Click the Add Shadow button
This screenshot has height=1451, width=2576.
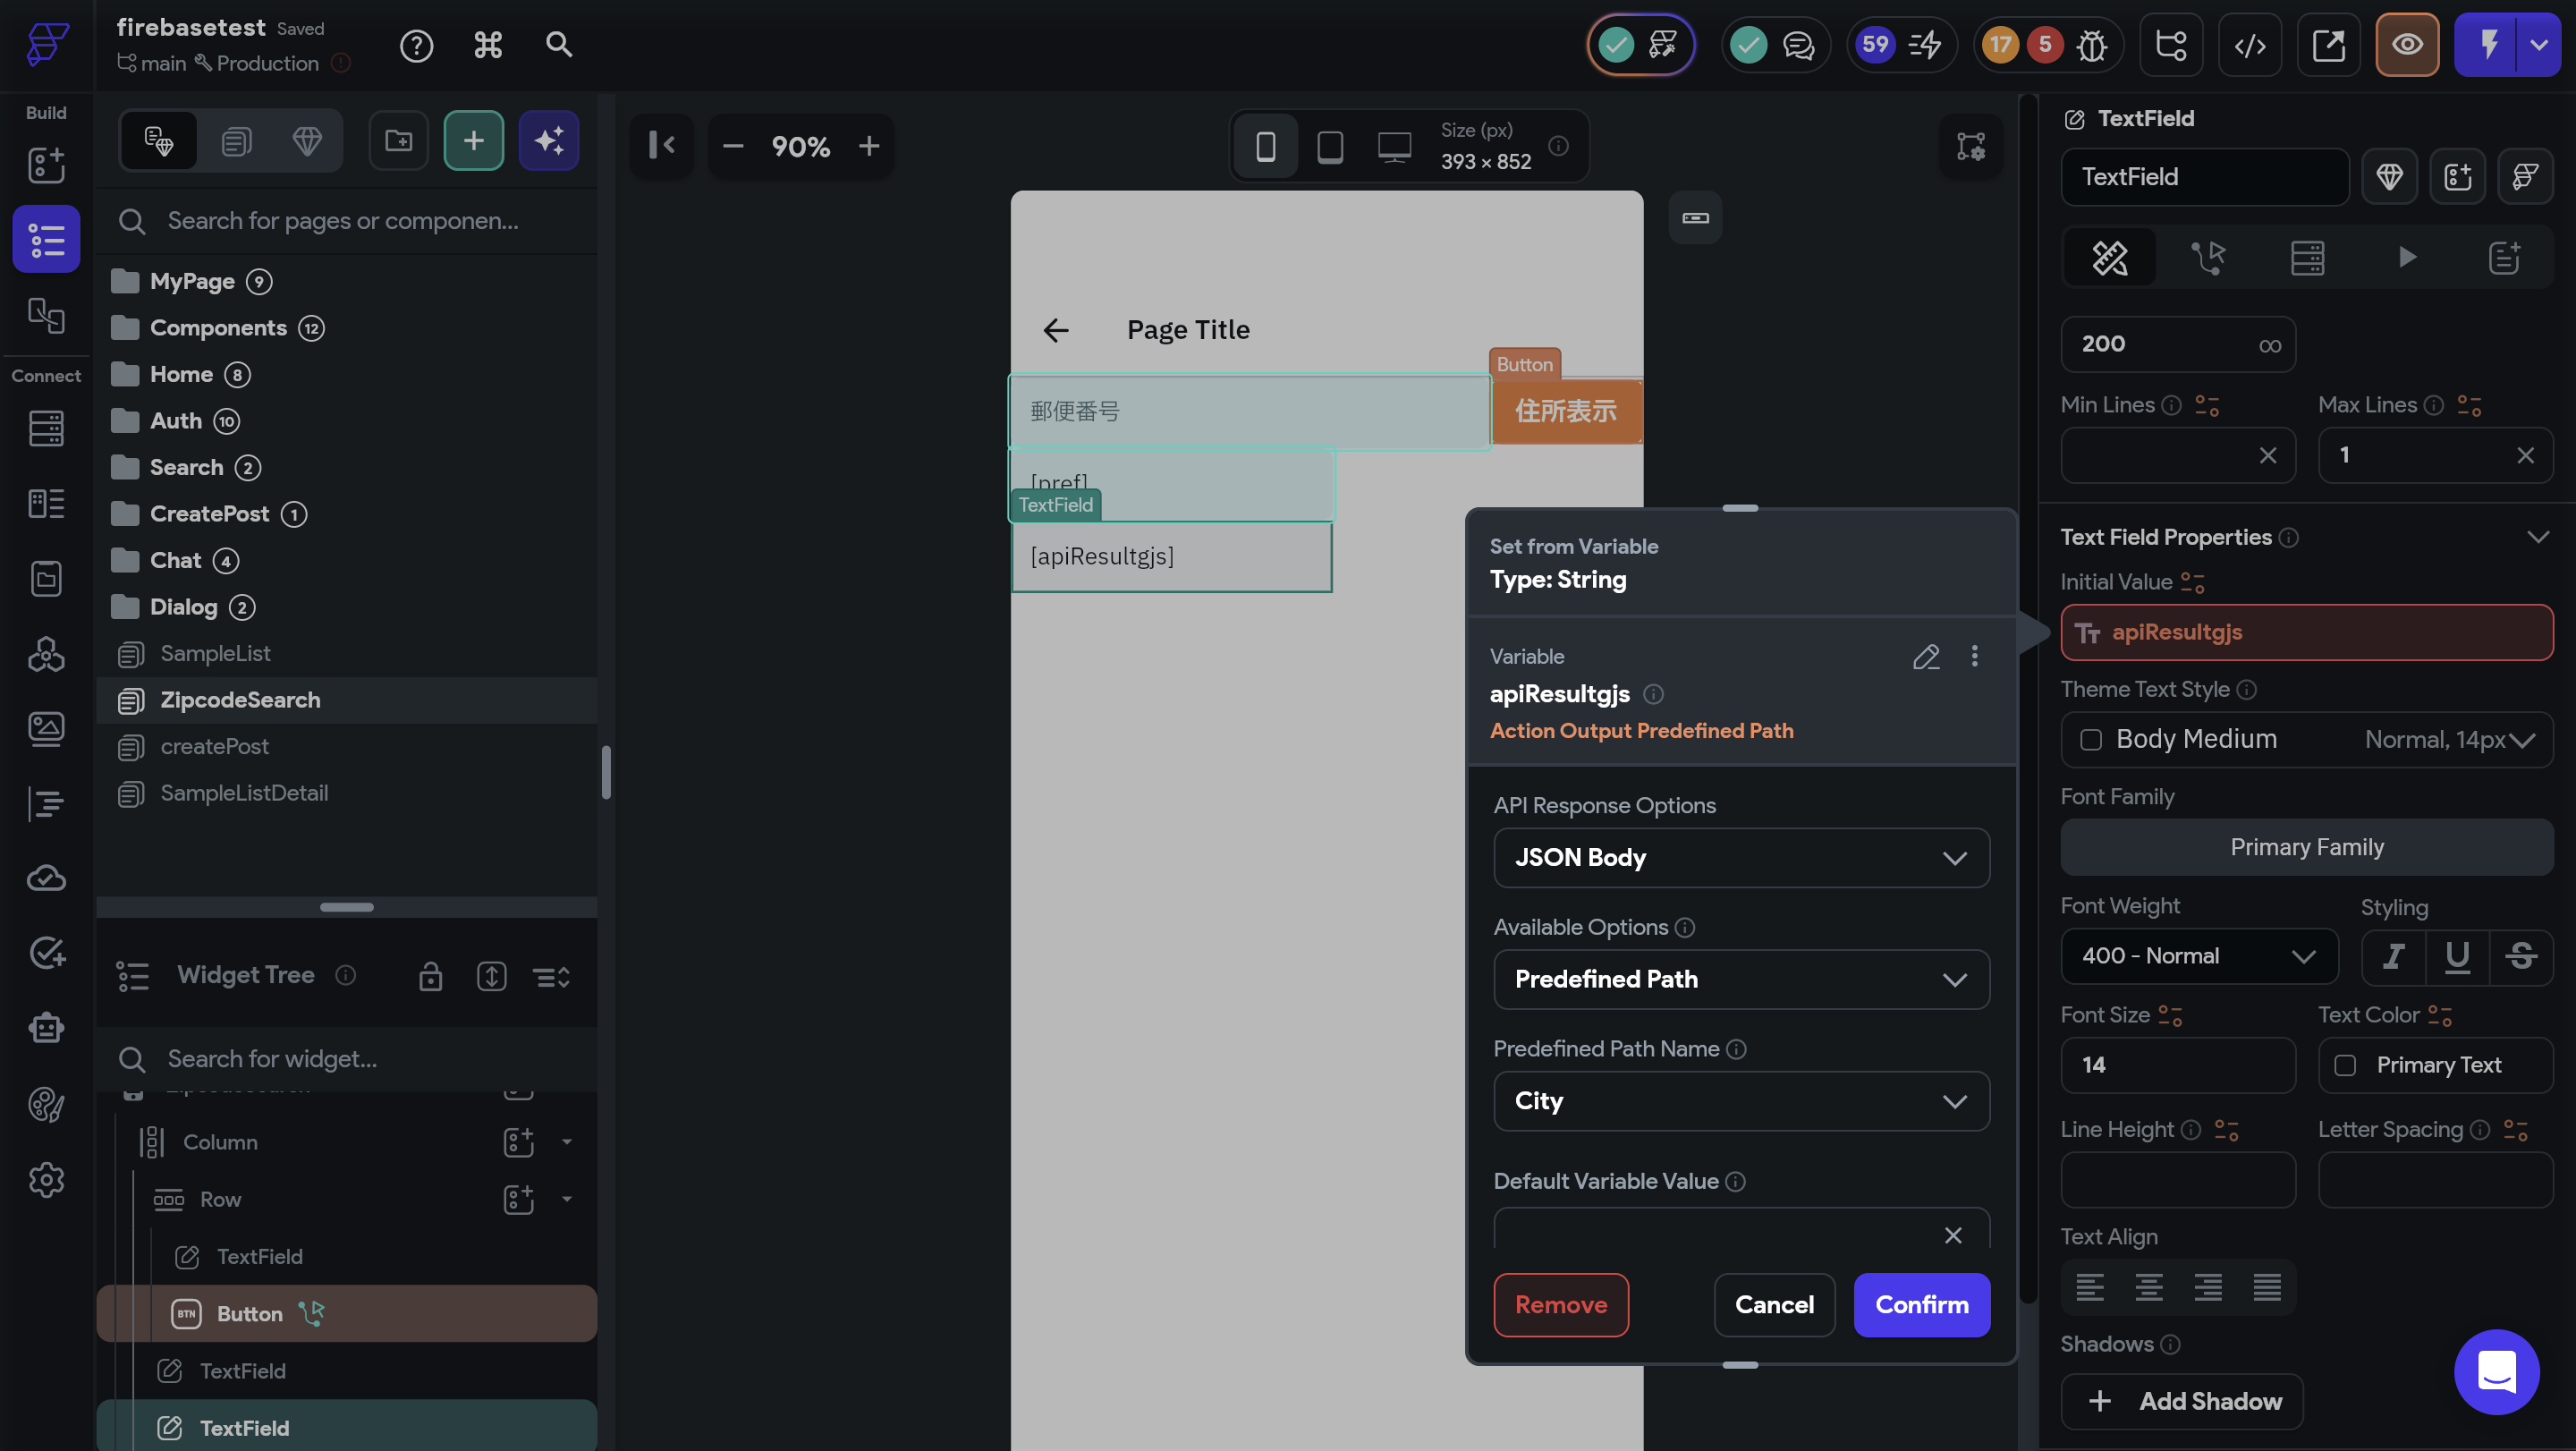2182,1402
